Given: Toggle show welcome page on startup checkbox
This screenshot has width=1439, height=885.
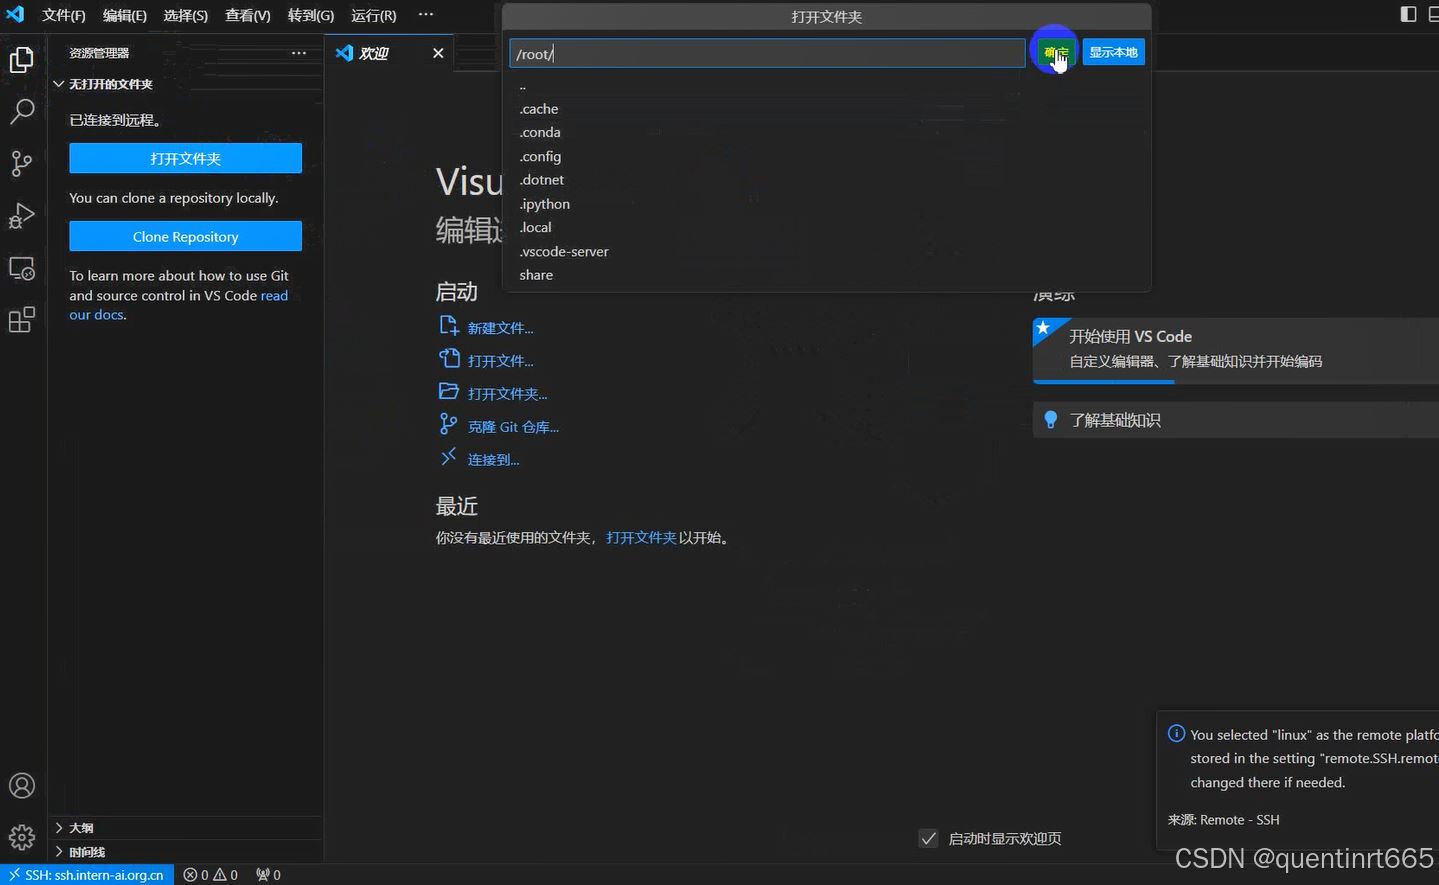Looking at the screenshot, I should pyautogui.click(x=929, y=838).
